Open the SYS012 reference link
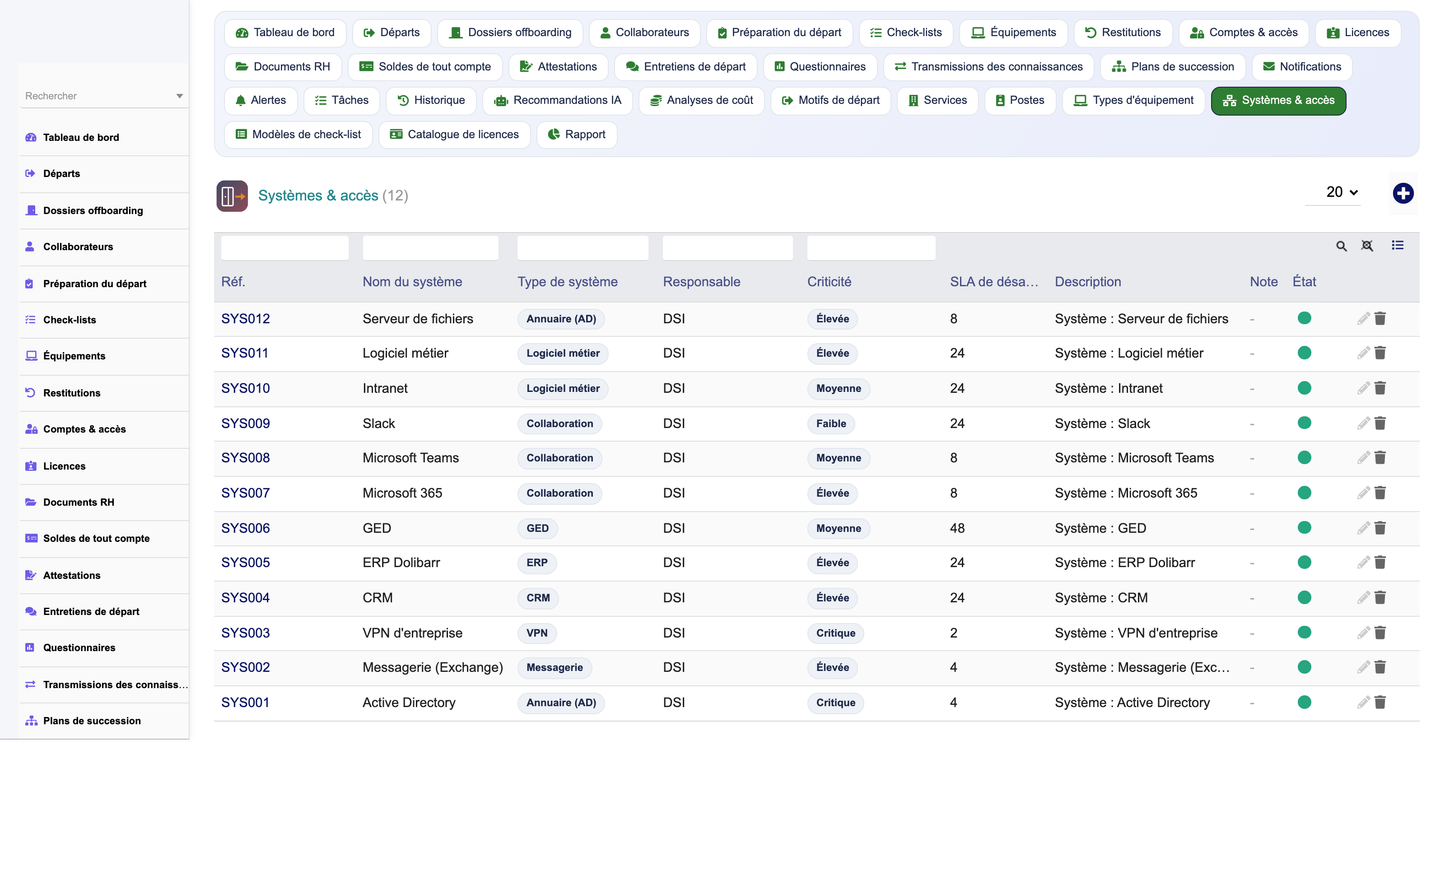Viewport: 1445px width, 894px height. [245, 319]
